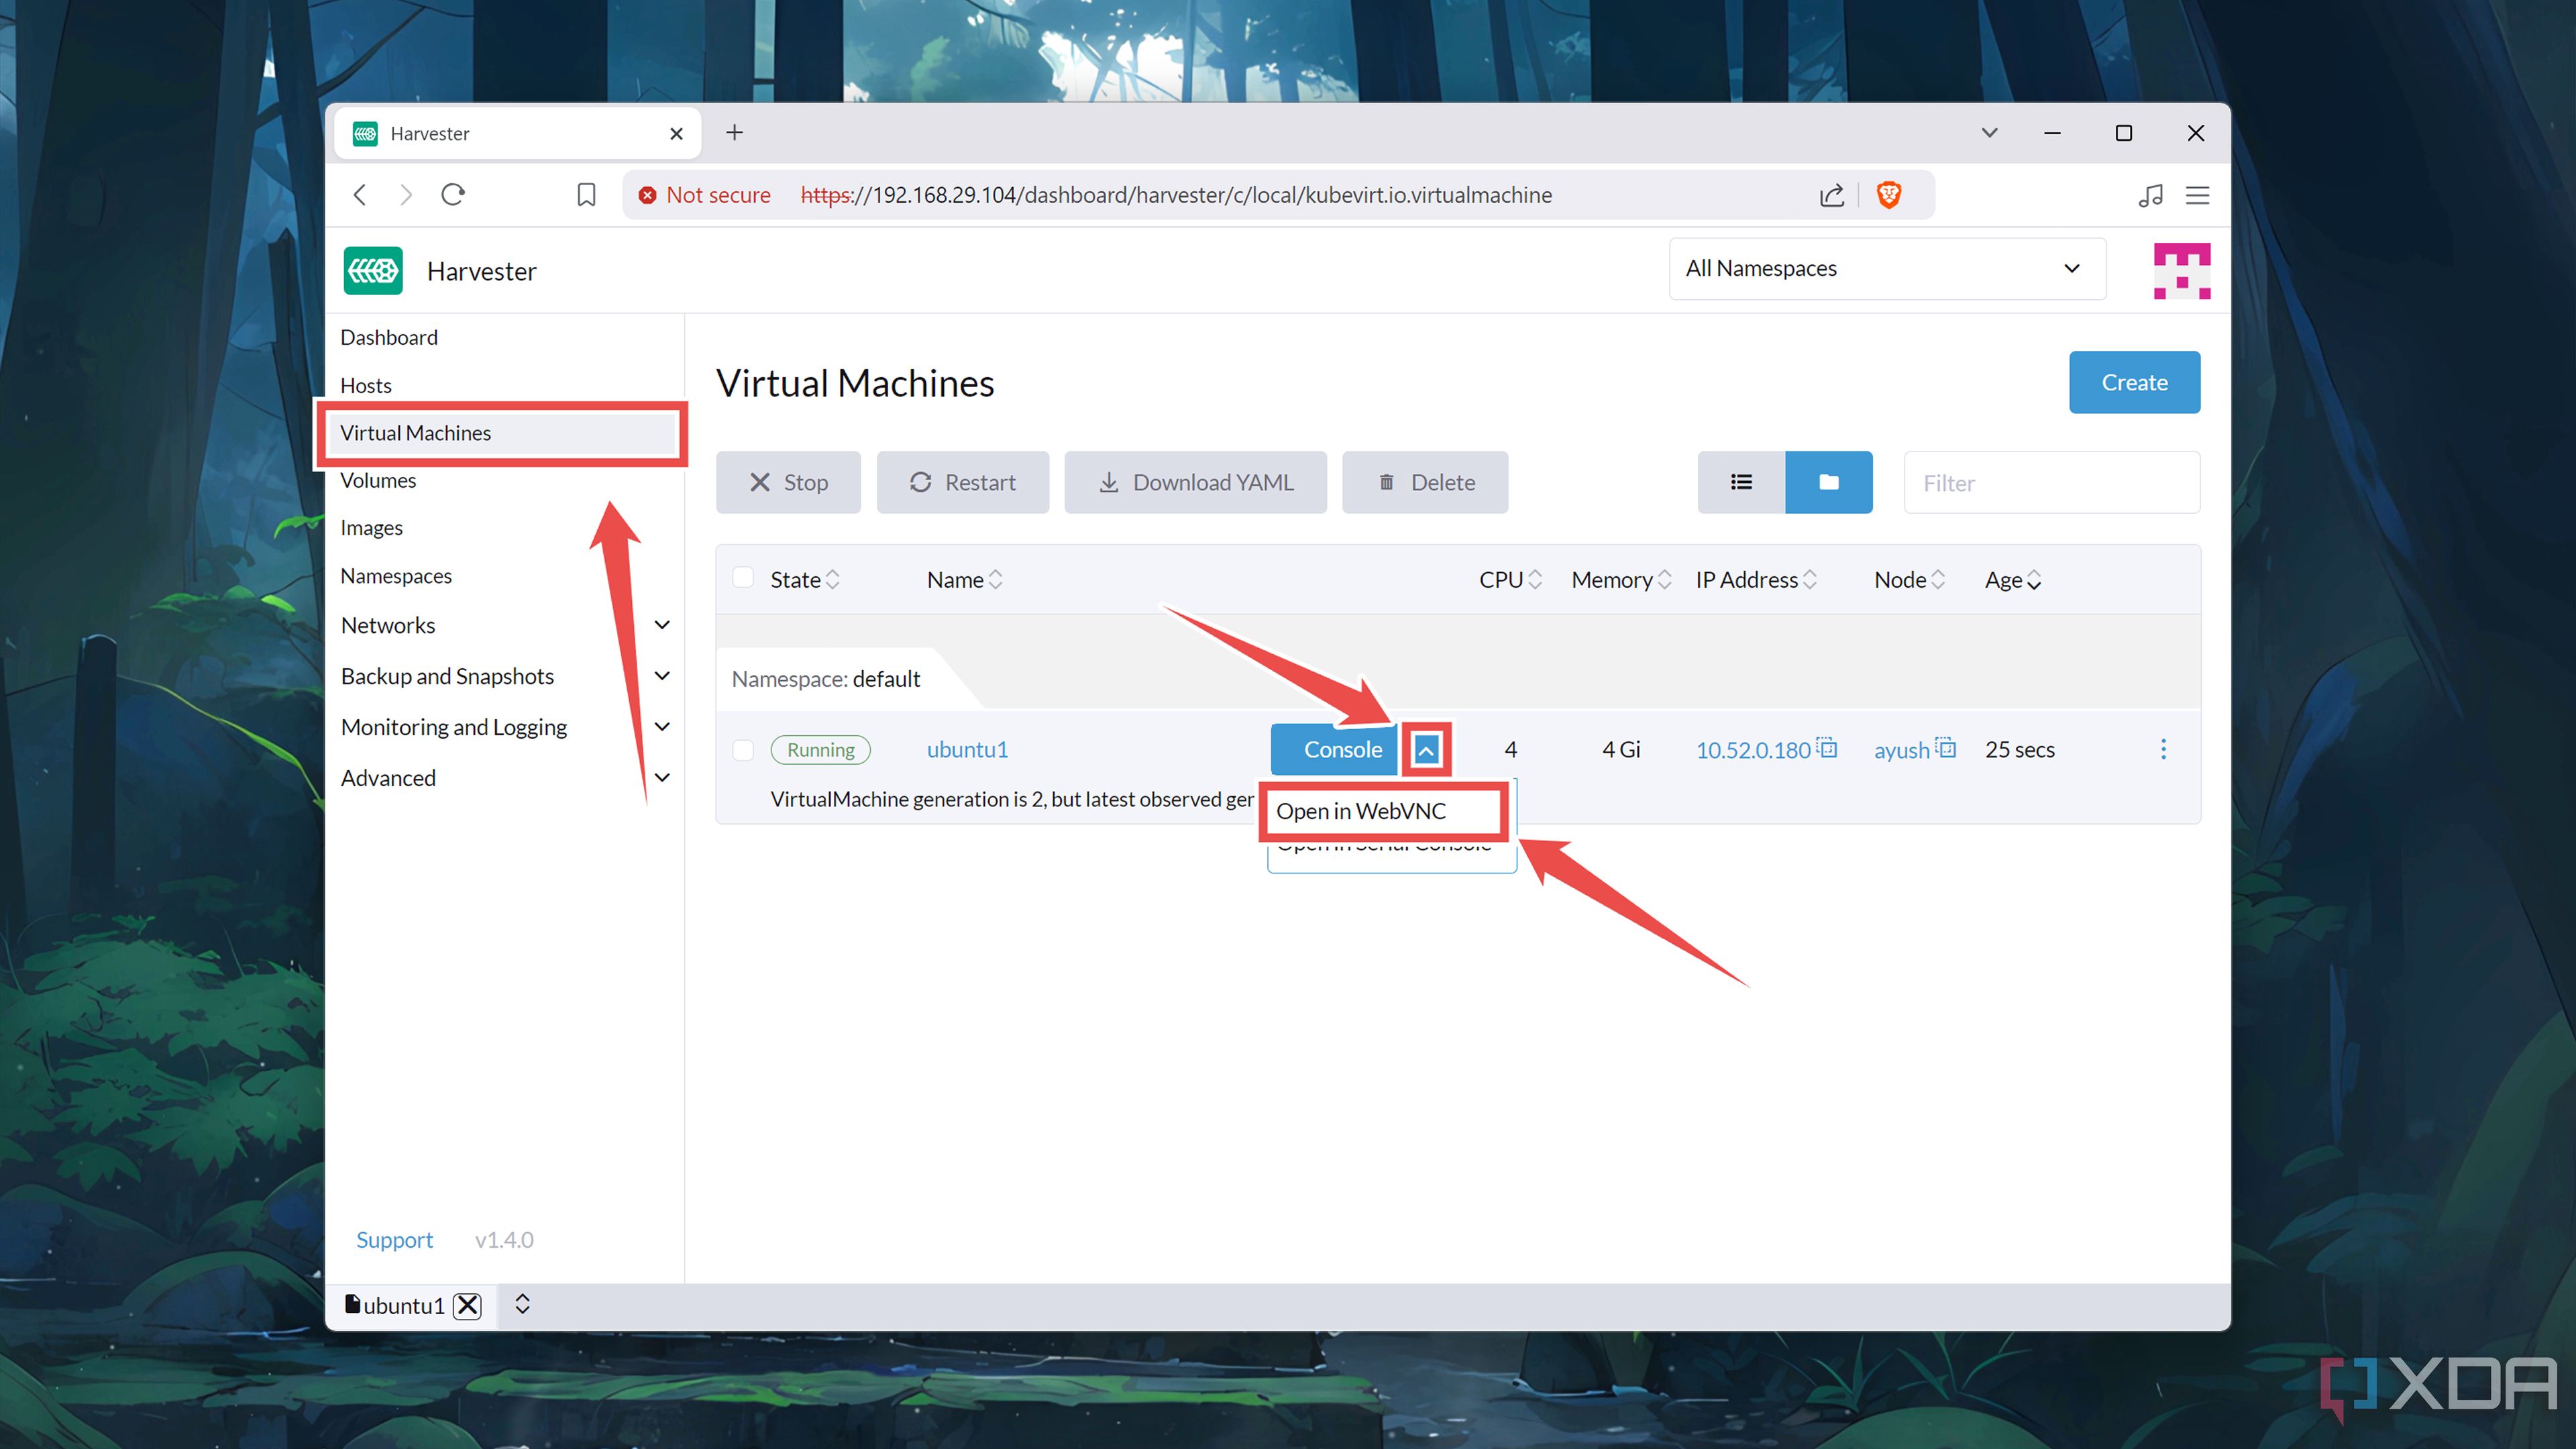The image size is (2576, 1449).
Task: Switch to group by namespace folder view
Action: point(1829,482)
